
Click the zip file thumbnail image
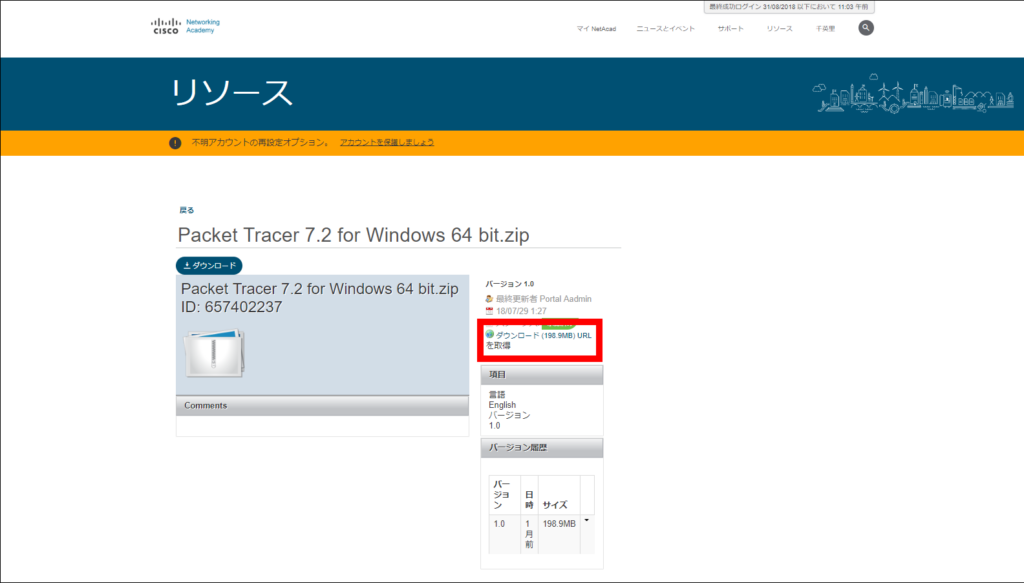[x=214, y=353]
